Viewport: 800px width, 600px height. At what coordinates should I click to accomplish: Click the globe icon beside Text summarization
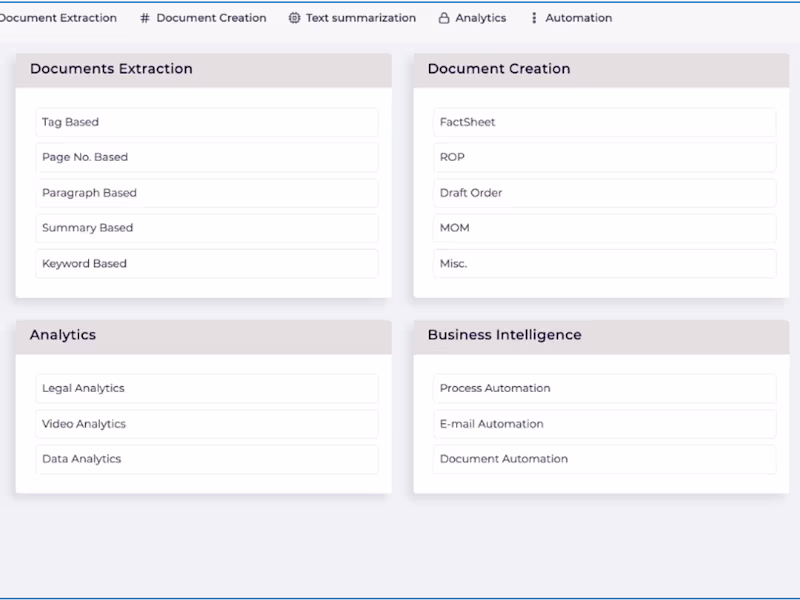(294, 18)
